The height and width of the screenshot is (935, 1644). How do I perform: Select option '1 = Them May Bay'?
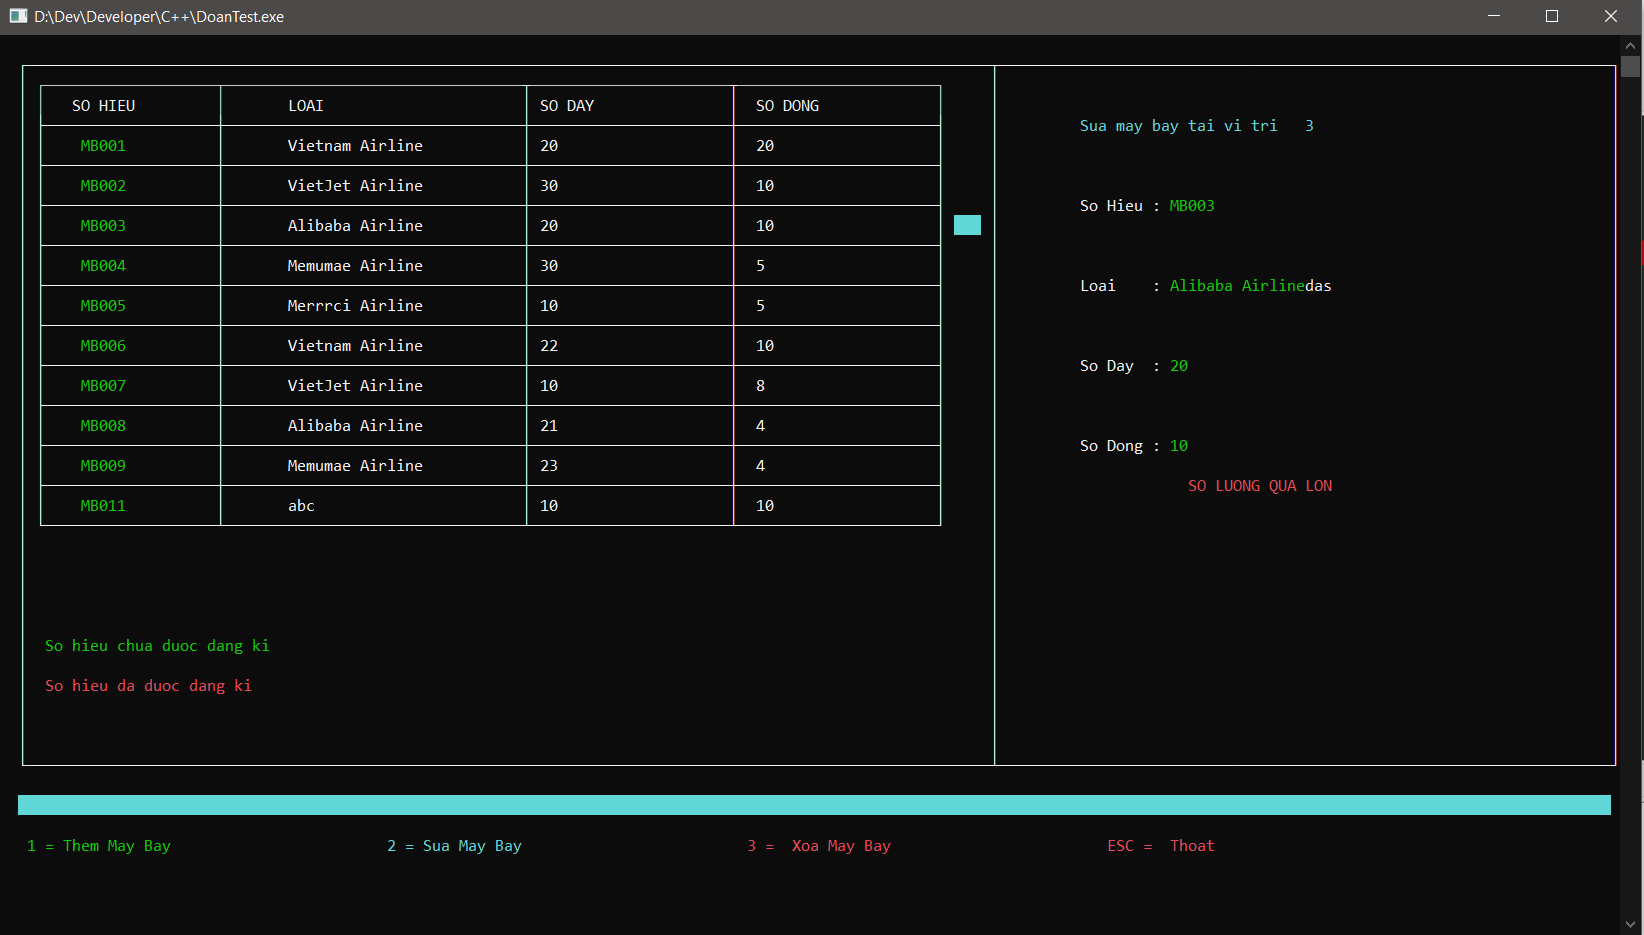pyautogui.click(x=99, y=845)
